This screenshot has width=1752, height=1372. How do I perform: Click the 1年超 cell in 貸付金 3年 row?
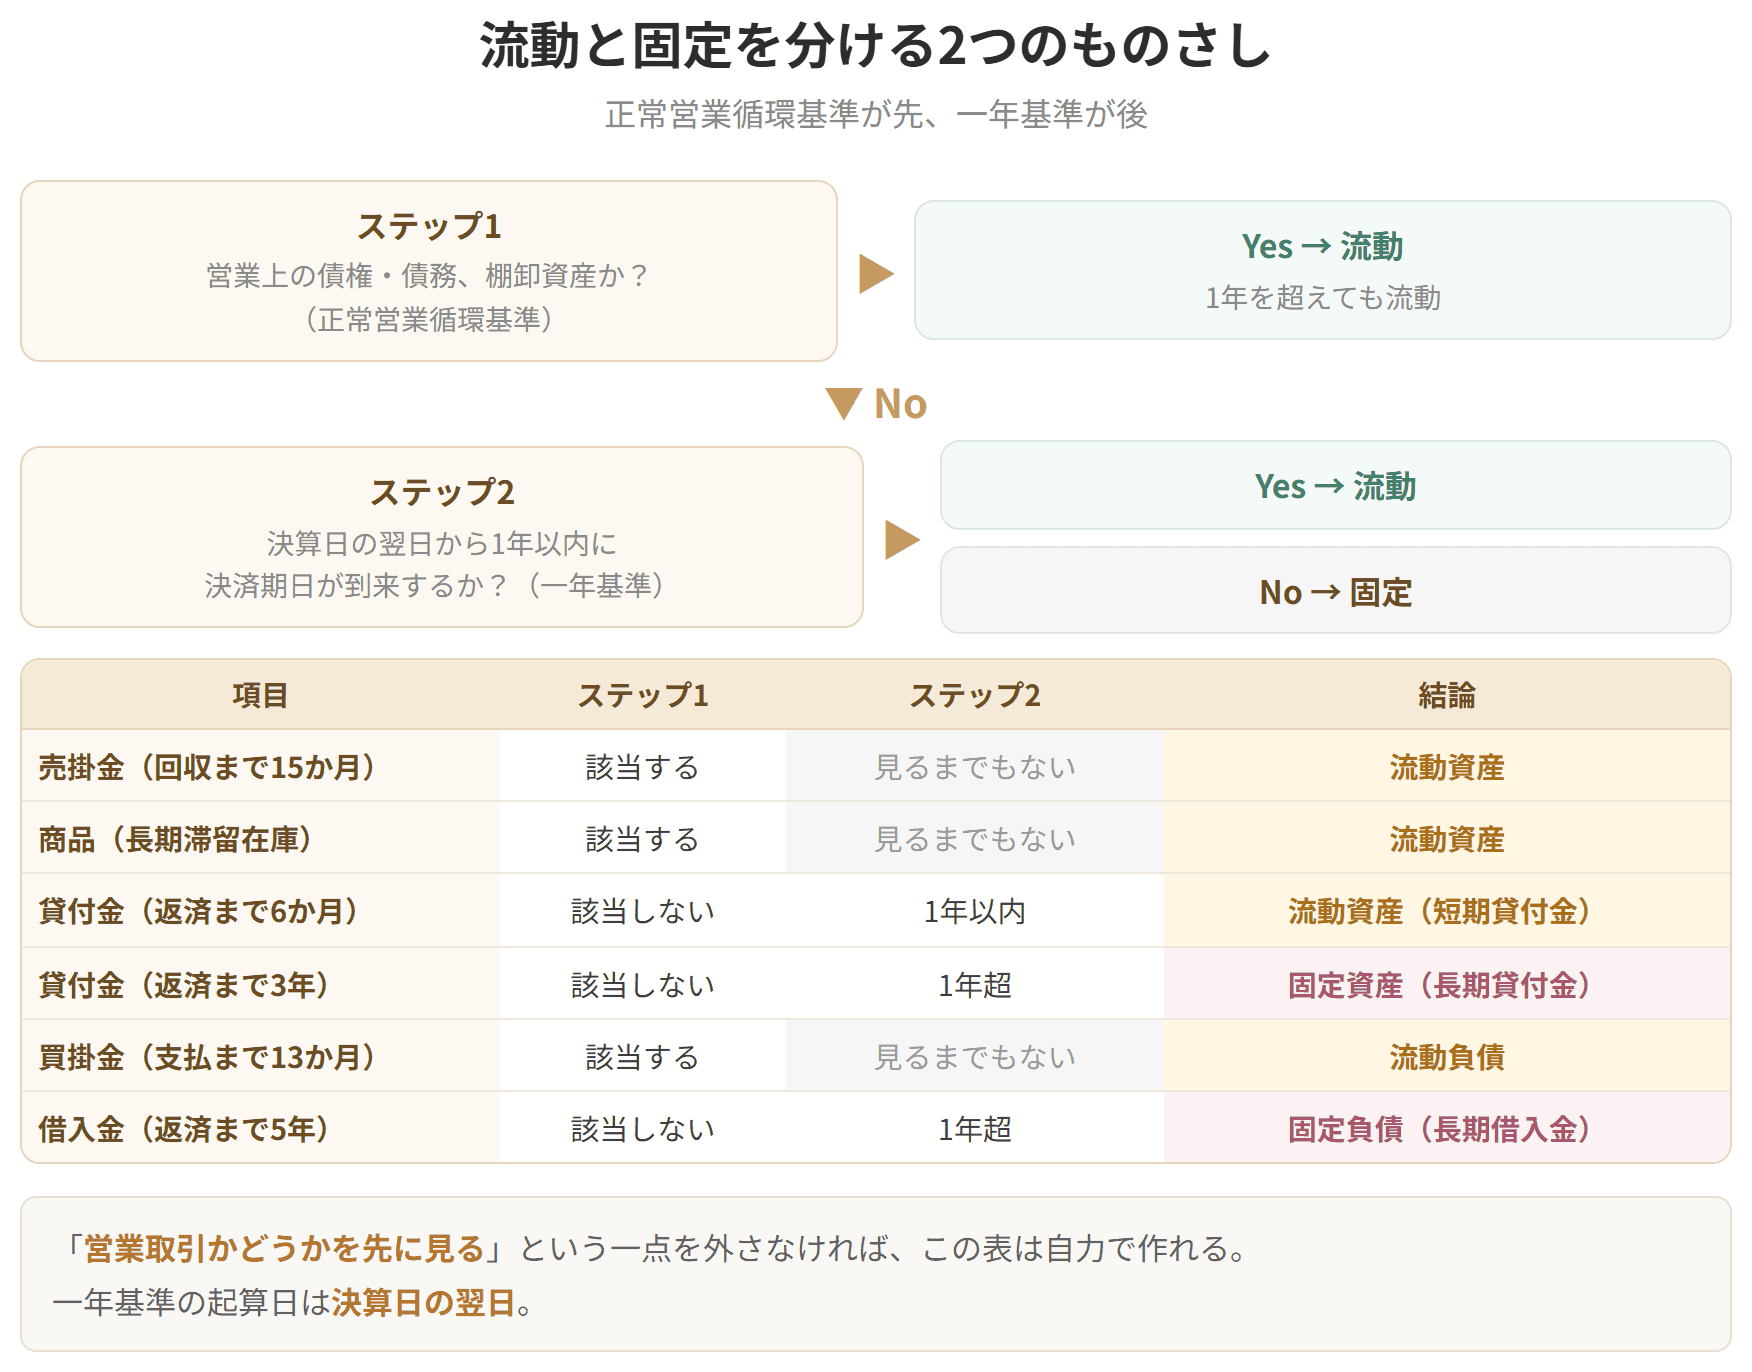[975, 985]
